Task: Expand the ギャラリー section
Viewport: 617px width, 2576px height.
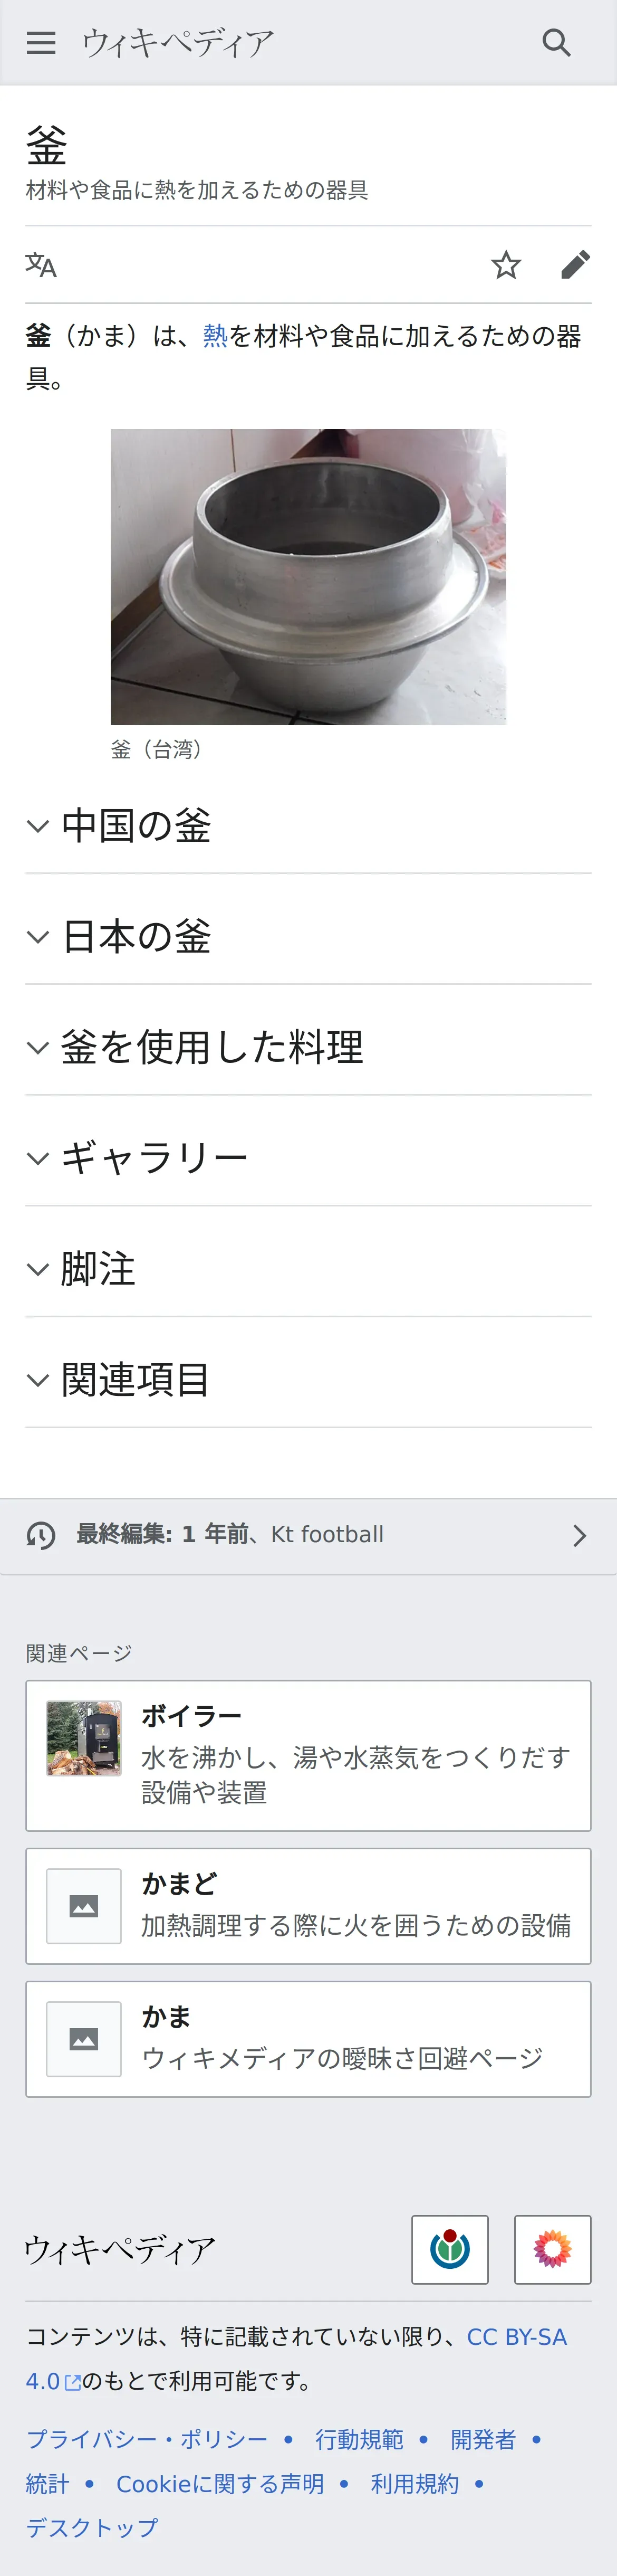Action: tap(308, 1159)
